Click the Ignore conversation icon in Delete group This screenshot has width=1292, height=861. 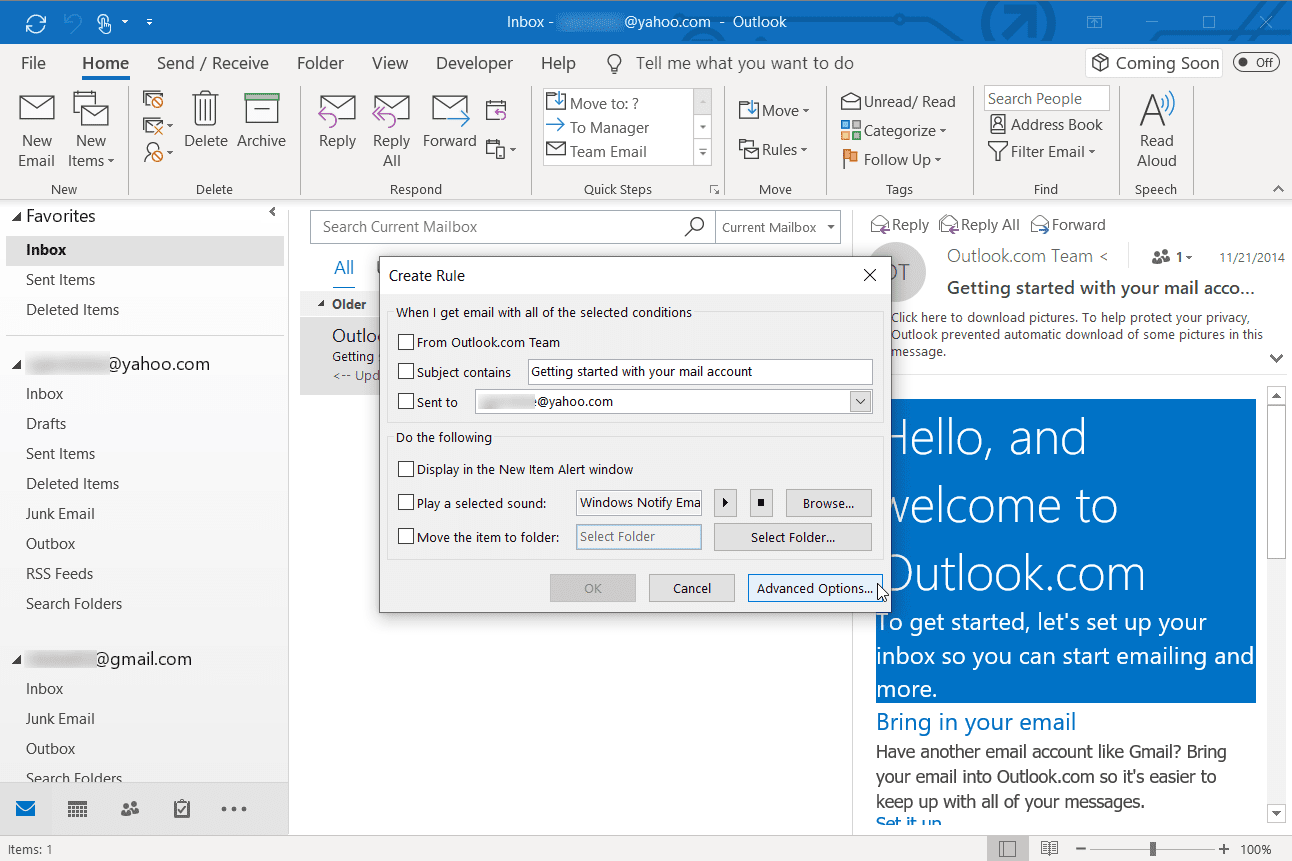pos(153,99)
